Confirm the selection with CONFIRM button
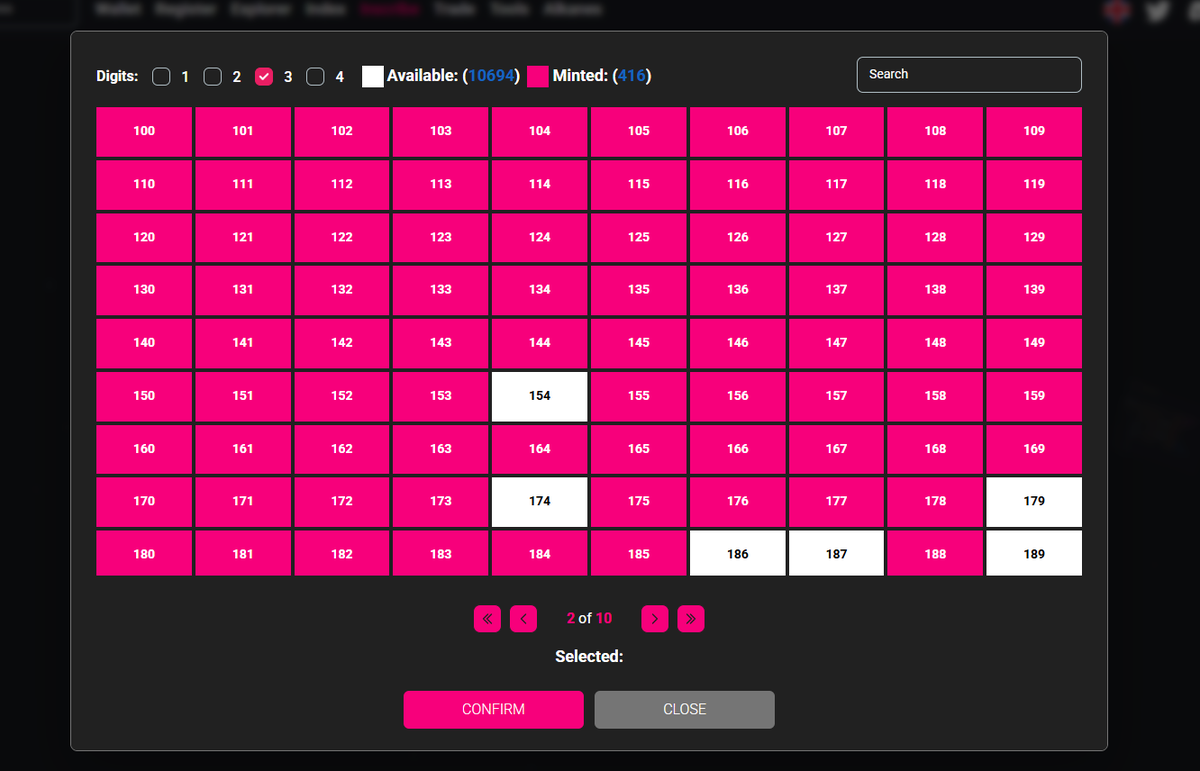The height and width of the screenshot is (771, 1200). tap(493, 709)
